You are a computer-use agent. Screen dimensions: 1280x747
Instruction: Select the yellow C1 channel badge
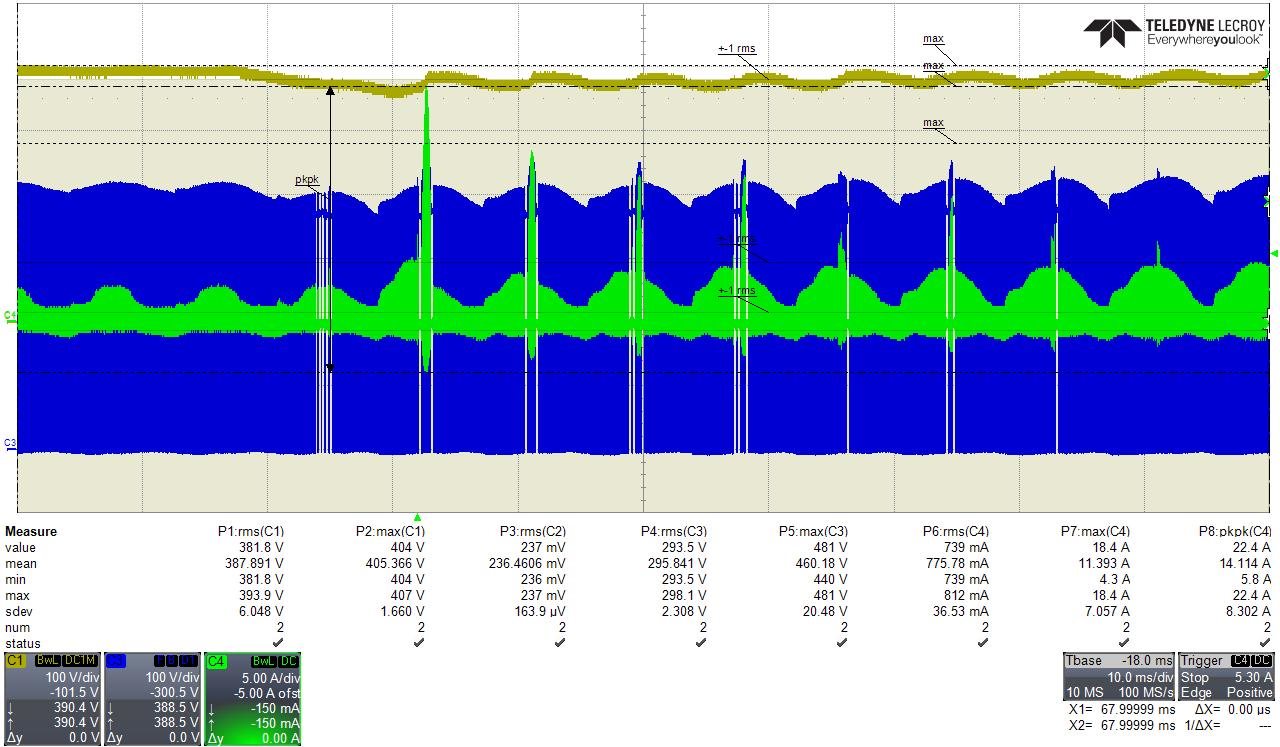coord(15,661)
